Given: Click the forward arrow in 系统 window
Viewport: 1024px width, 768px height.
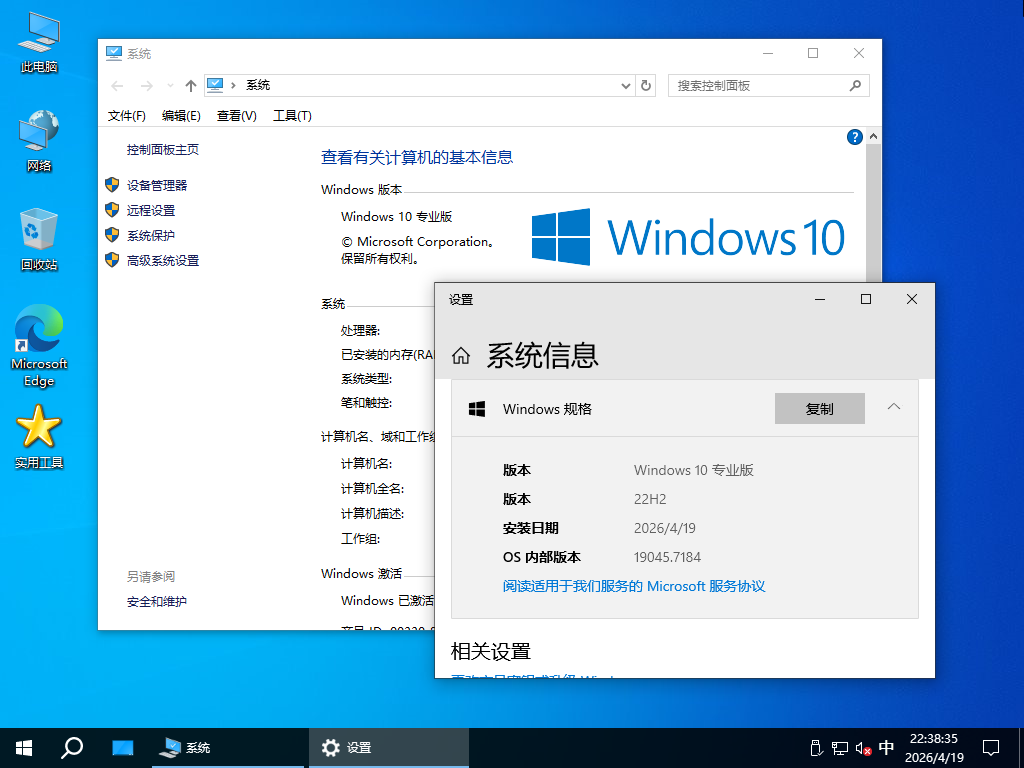Looking at the screenshot, I should [x=147, y=86].
